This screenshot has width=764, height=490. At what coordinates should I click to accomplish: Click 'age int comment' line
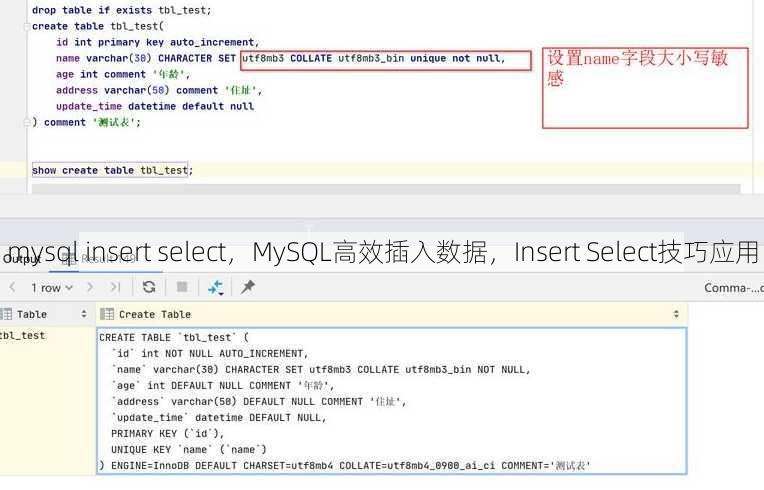point(123,75)
